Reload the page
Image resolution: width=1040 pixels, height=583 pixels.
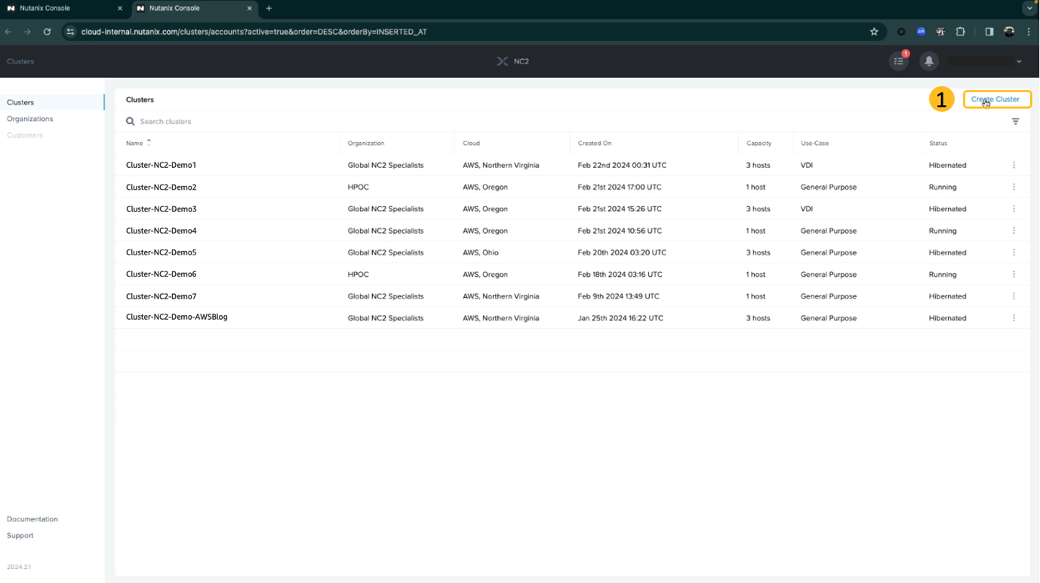click(47, 32)
